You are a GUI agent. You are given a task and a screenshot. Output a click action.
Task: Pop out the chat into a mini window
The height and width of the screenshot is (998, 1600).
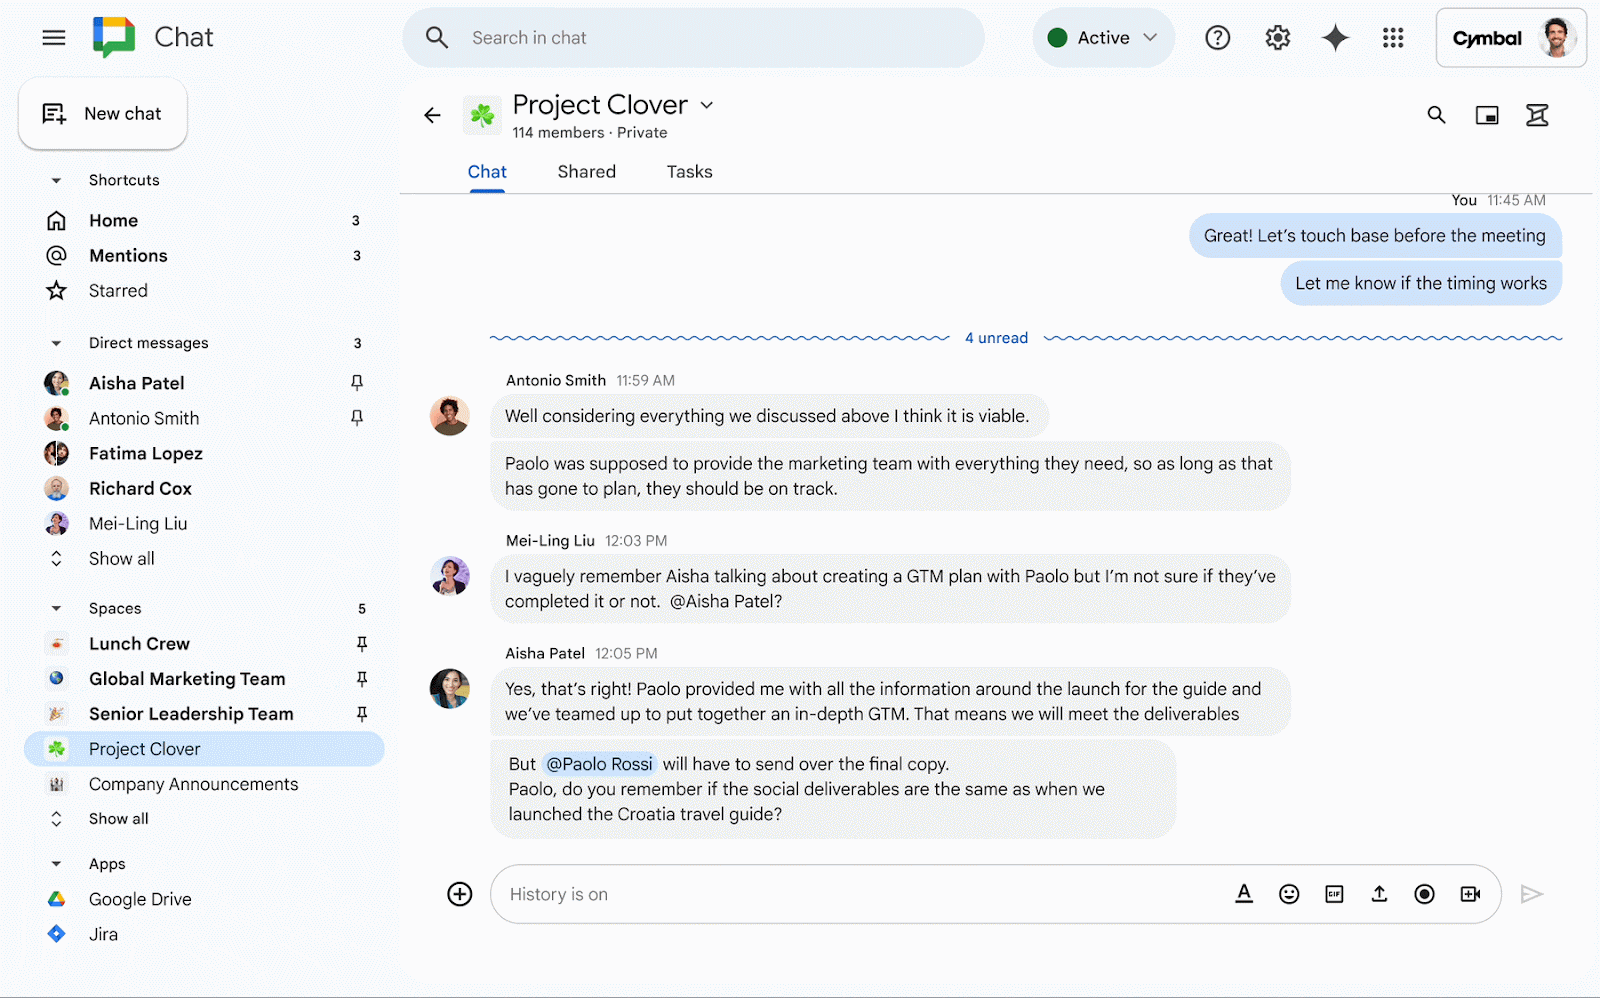tap(1487, 115)
